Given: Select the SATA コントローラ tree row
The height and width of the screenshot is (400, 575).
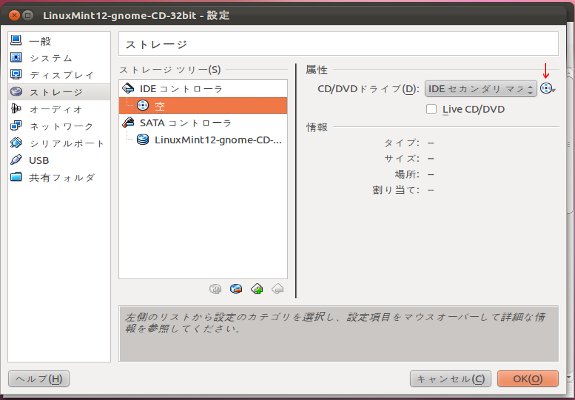Looking at the screenshot, I should 203,122.
